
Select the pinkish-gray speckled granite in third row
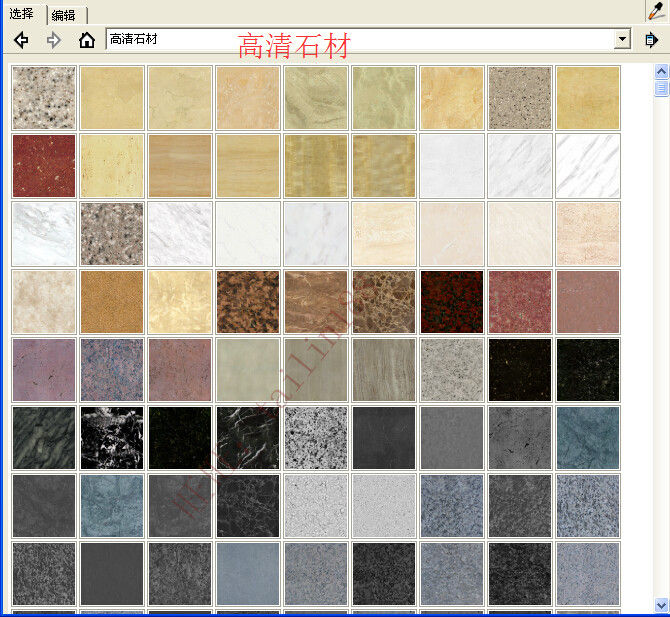pos(112,234)
